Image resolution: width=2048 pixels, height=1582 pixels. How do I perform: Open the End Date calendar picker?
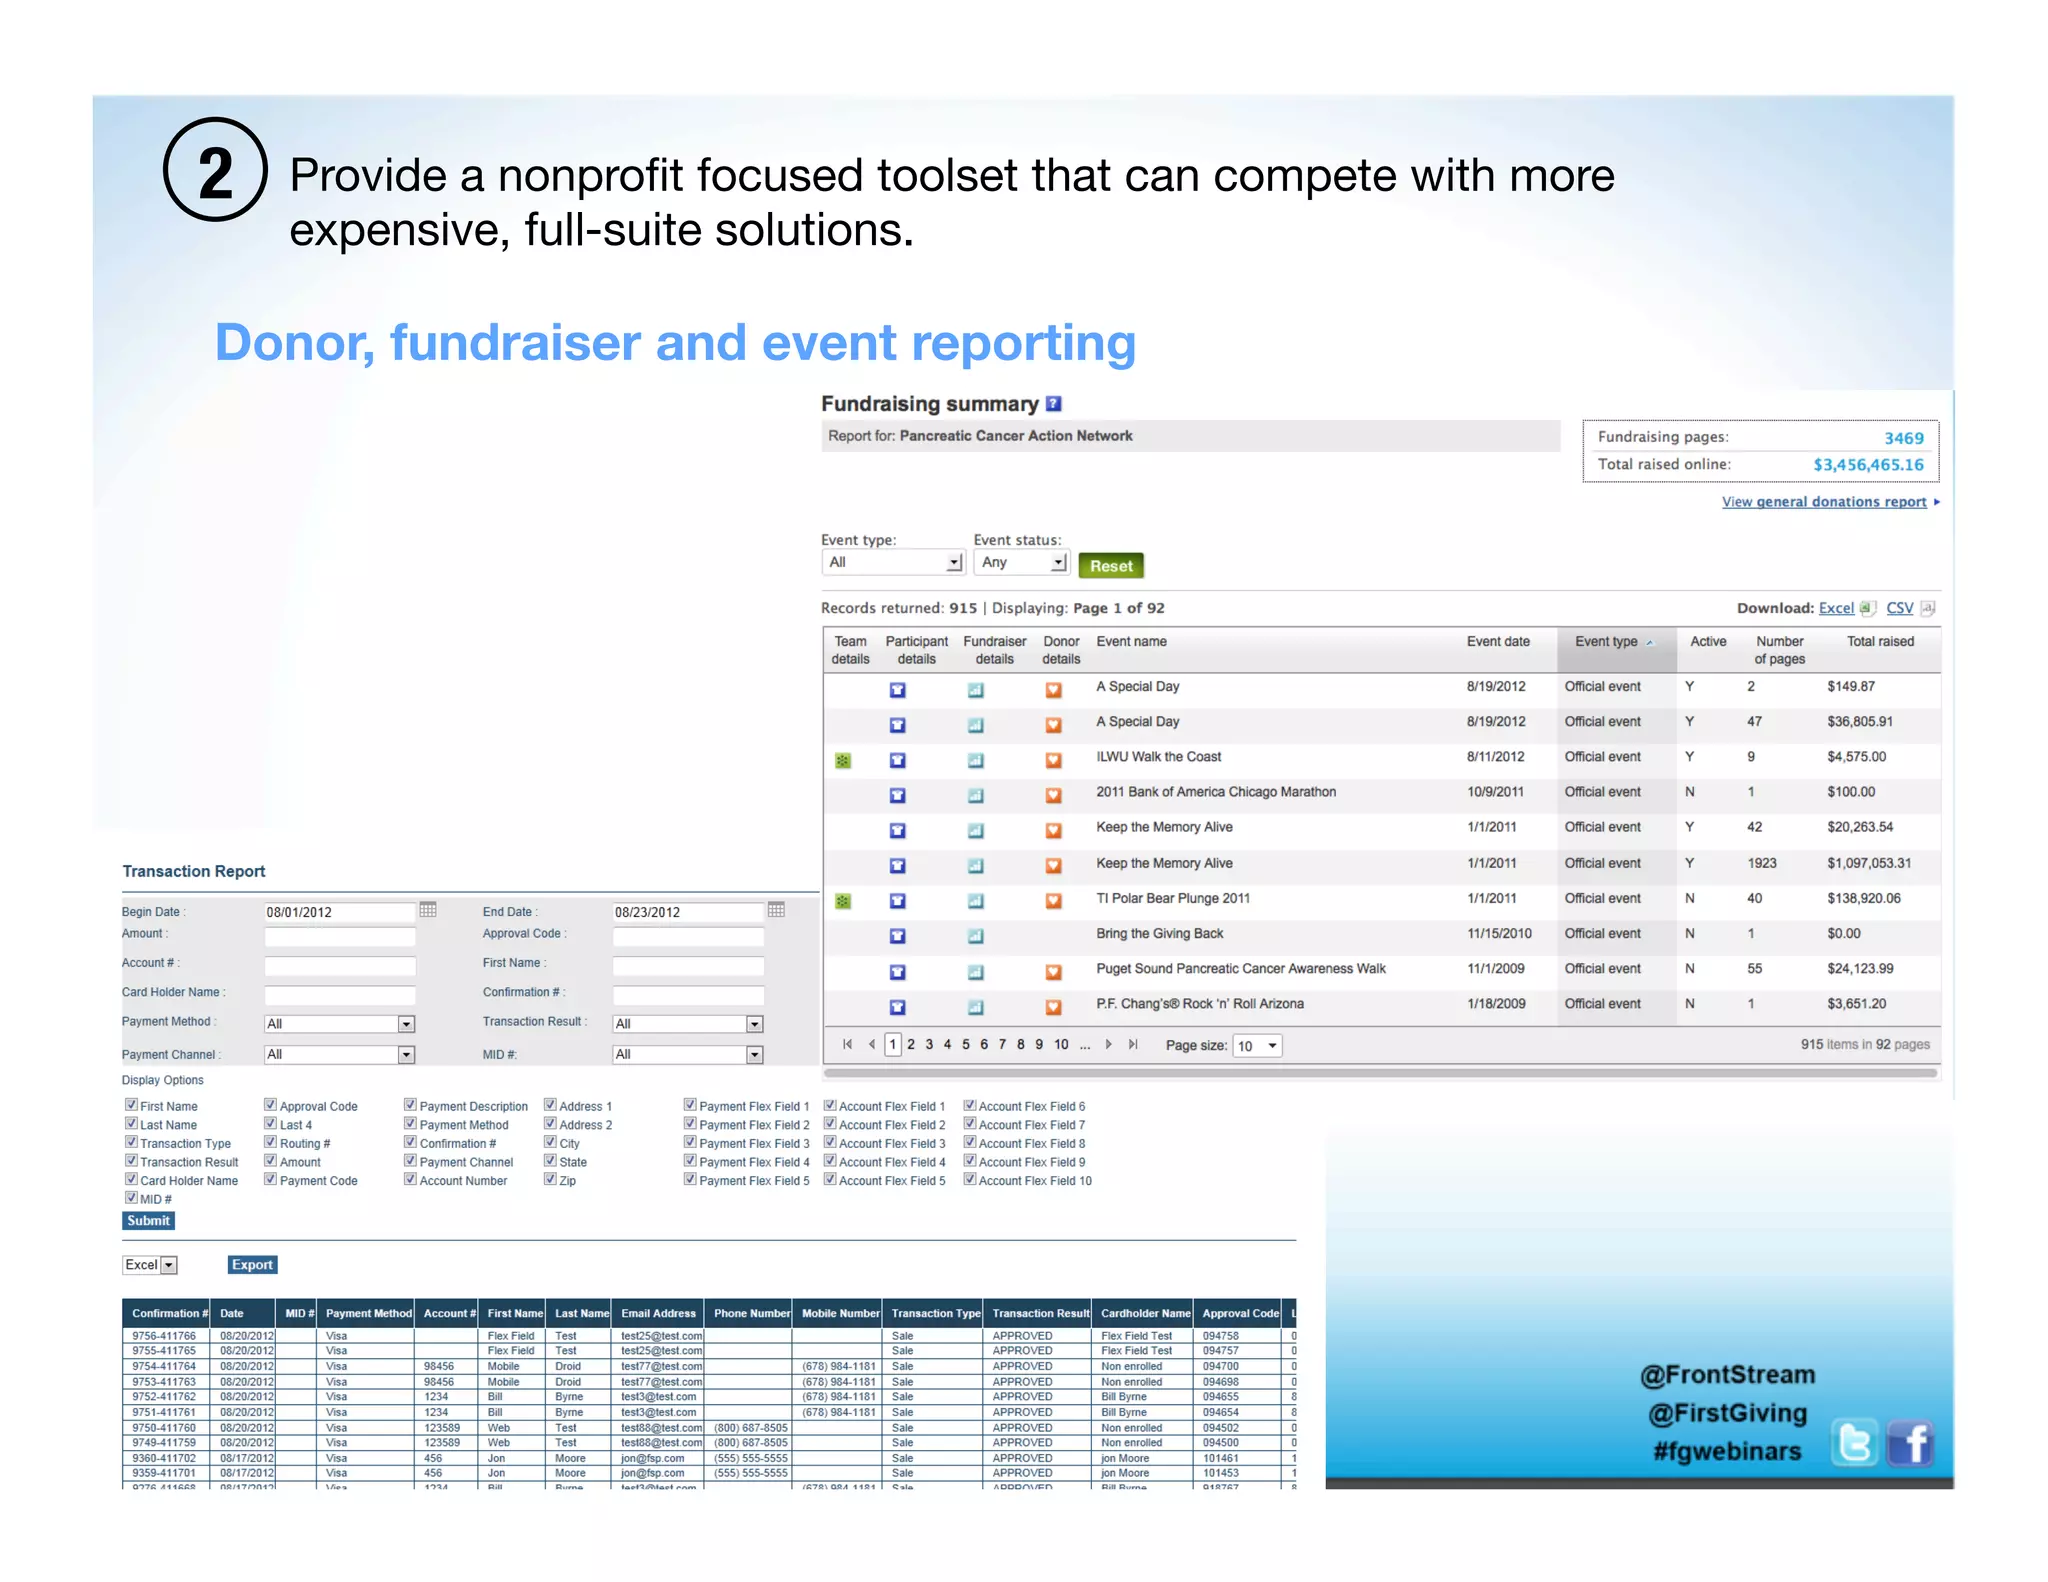[776, 910]
